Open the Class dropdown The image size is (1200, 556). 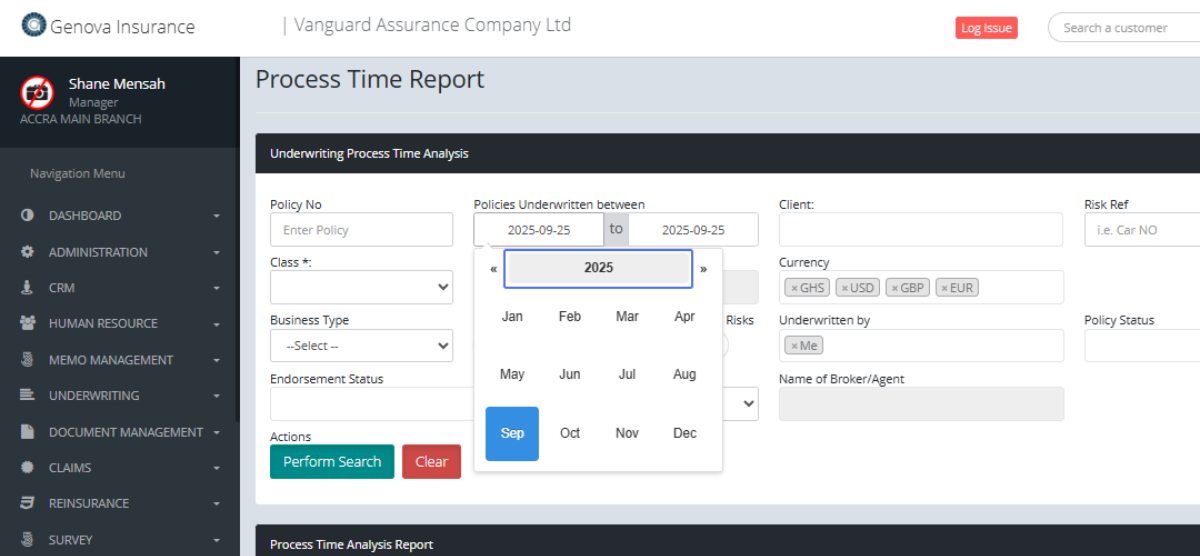click(x=361, y=288)
